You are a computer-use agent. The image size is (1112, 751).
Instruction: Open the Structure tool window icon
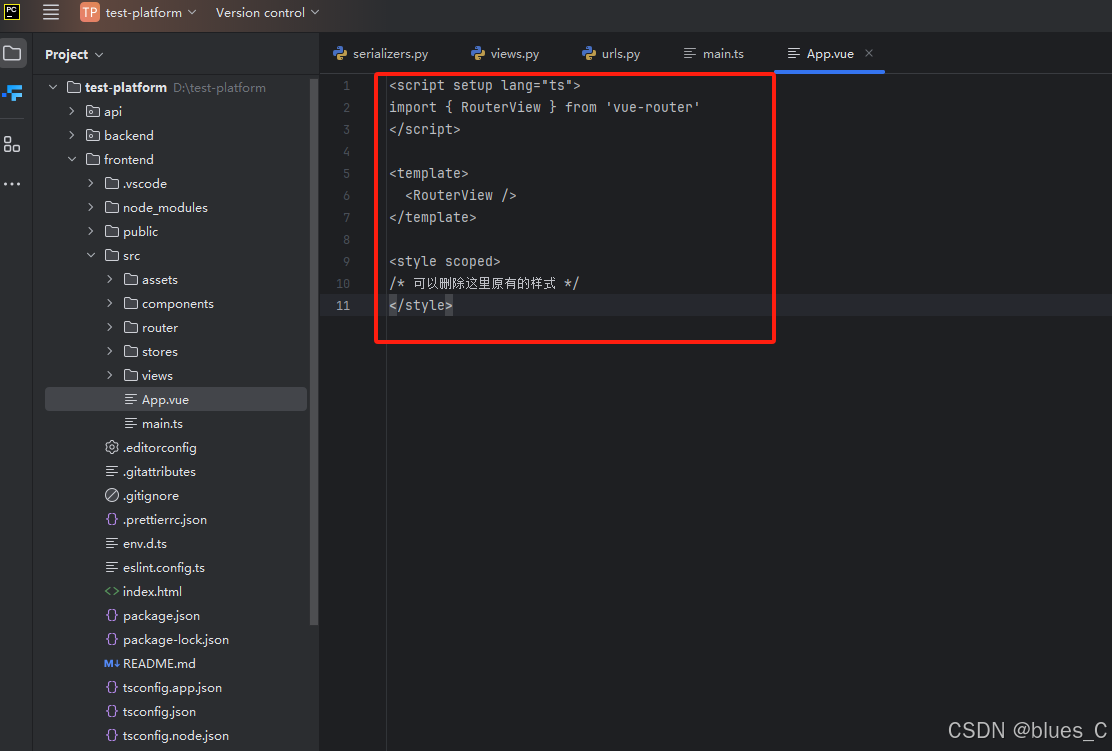(12, 145)
